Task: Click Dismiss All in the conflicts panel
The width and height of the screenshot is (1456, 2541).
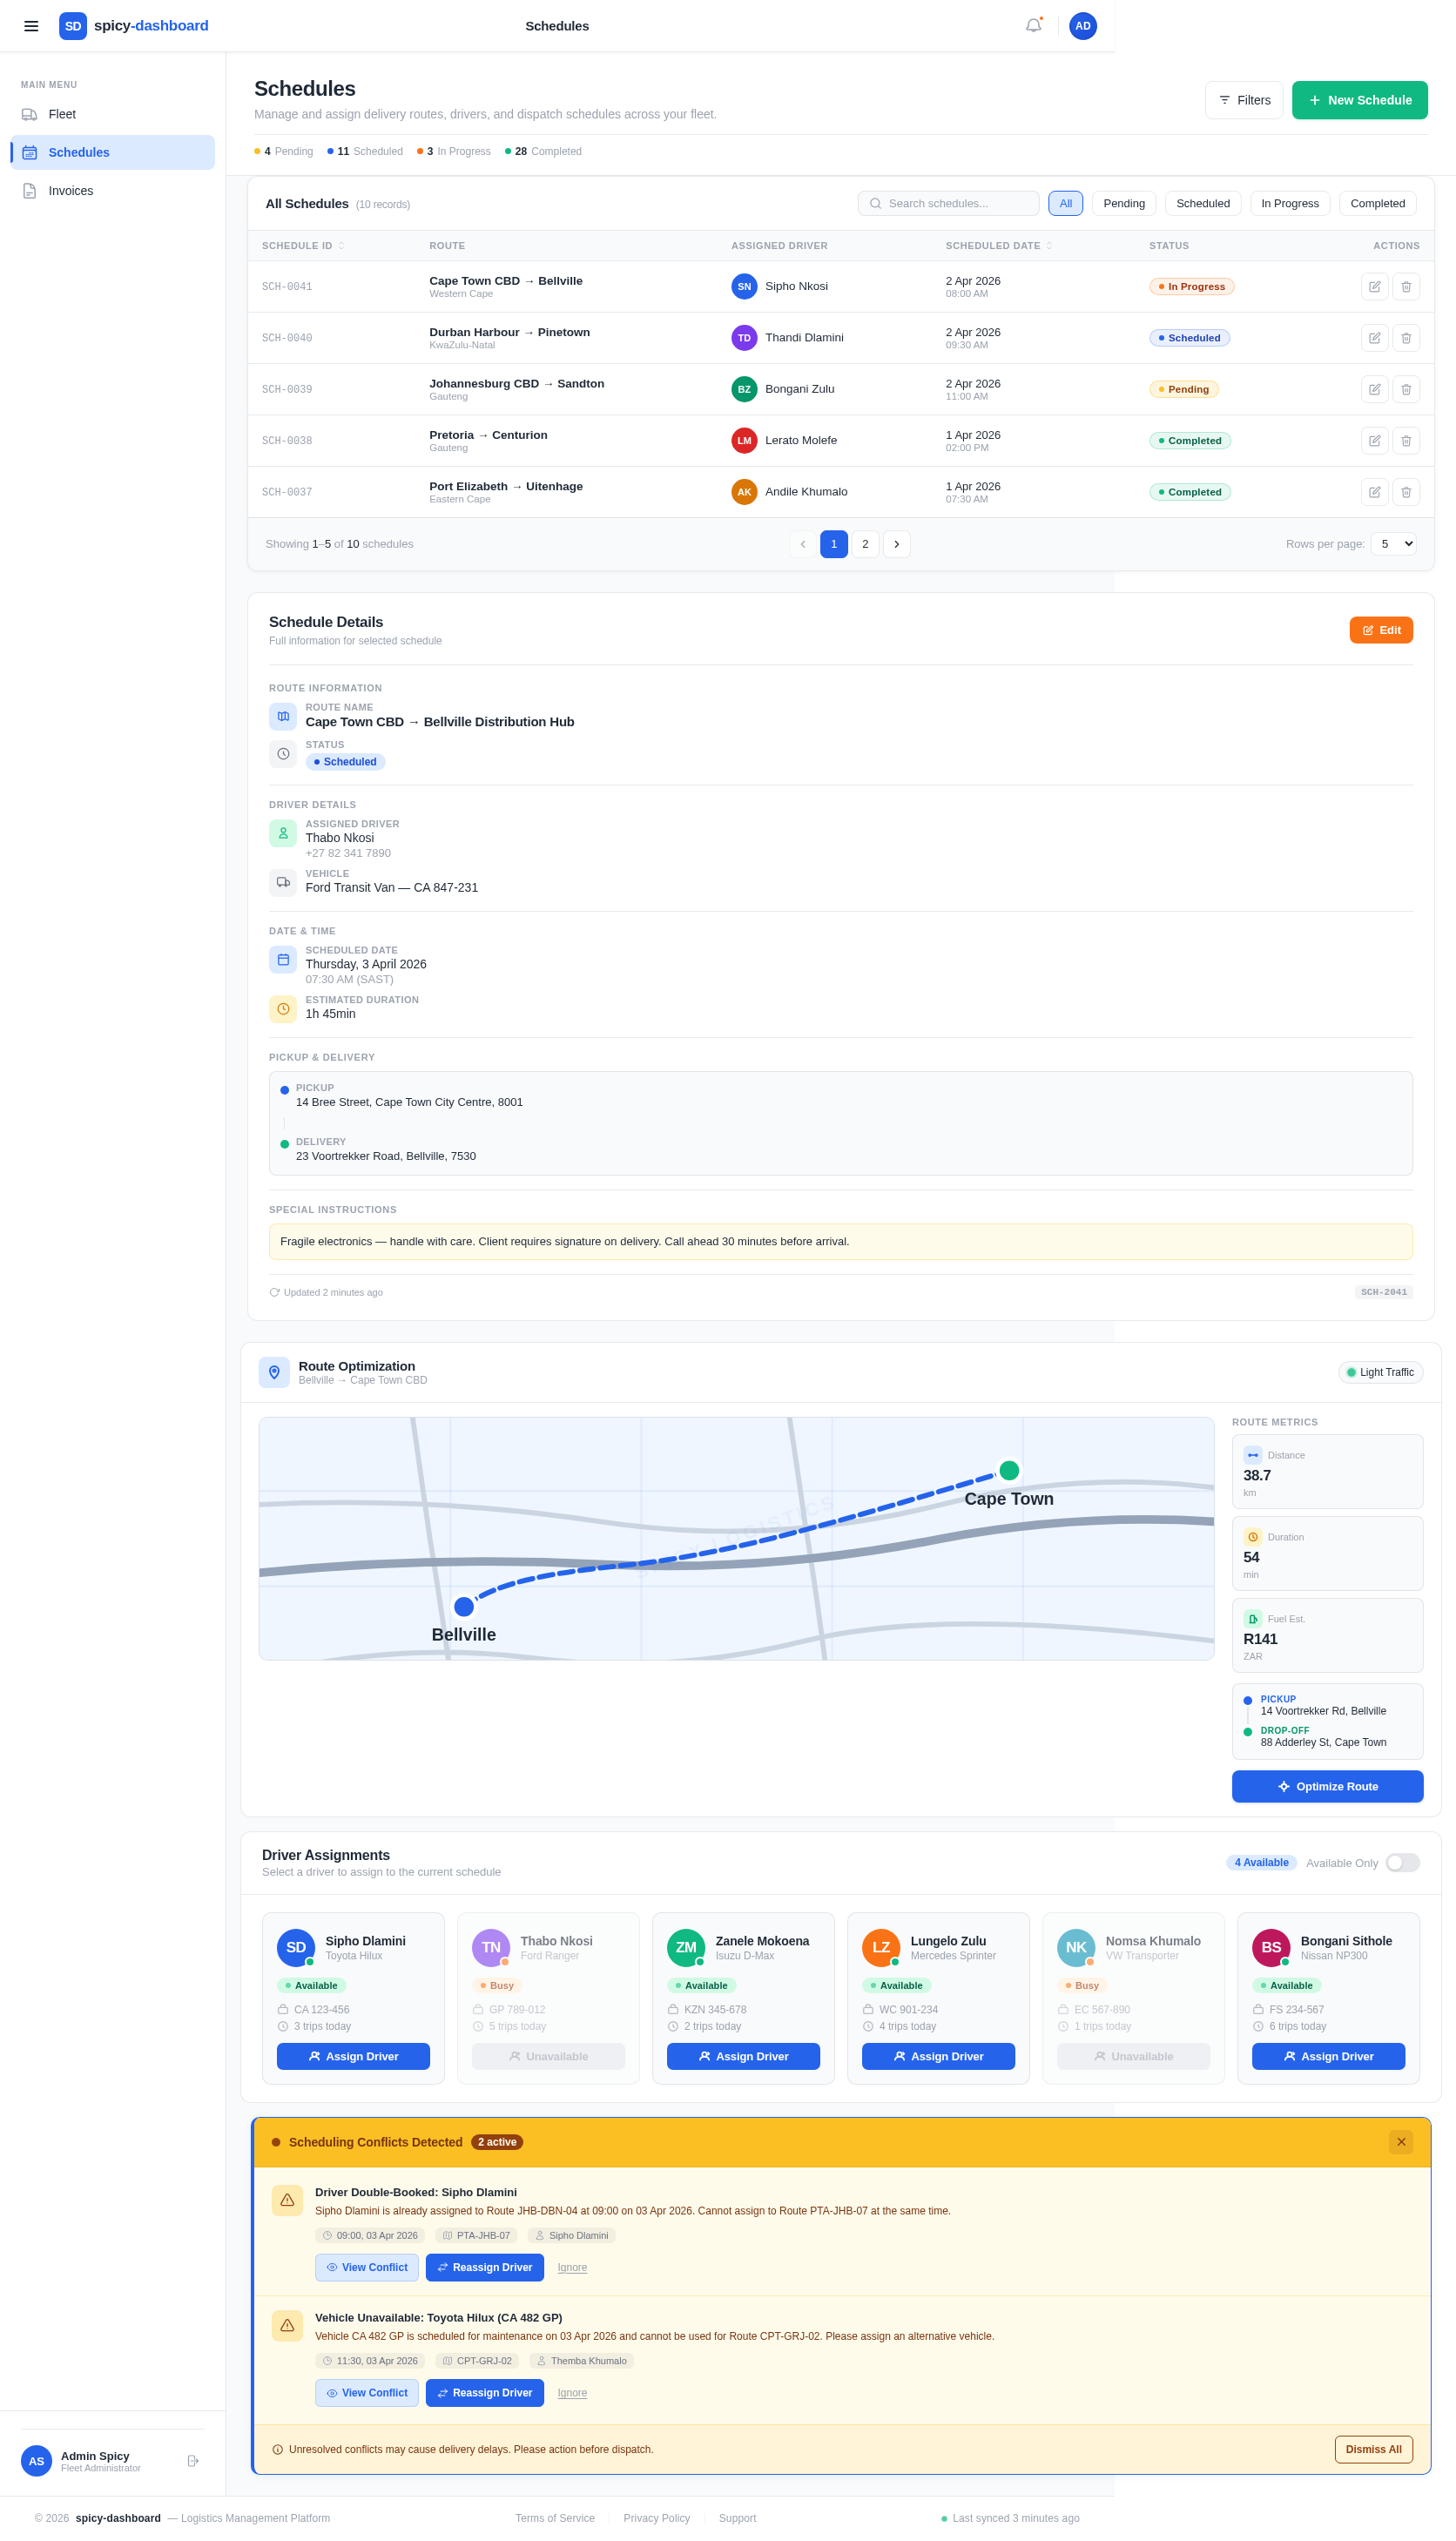Action: (1373, 2449)
